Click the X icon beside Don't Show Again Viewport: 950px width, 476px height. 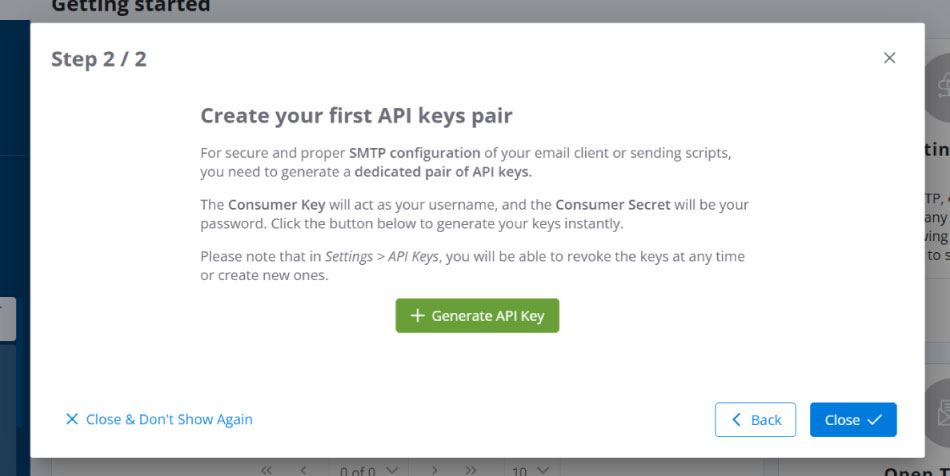pos(71,419)
